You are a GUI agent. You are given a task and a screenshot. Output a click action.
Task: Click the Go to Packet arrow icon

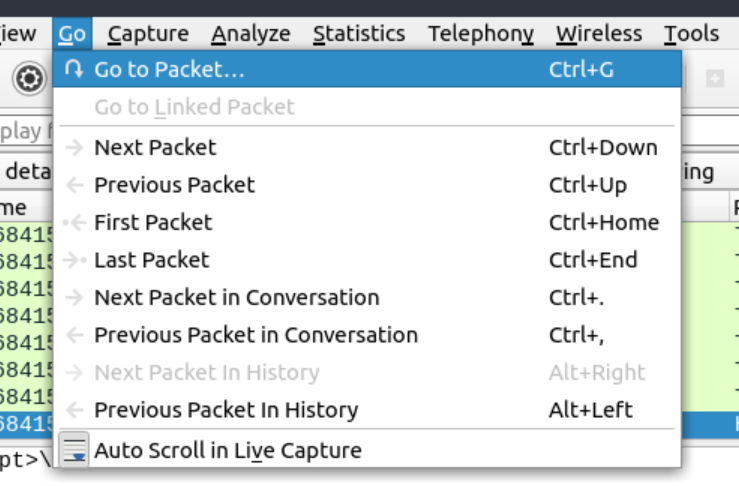click(74, 70)
